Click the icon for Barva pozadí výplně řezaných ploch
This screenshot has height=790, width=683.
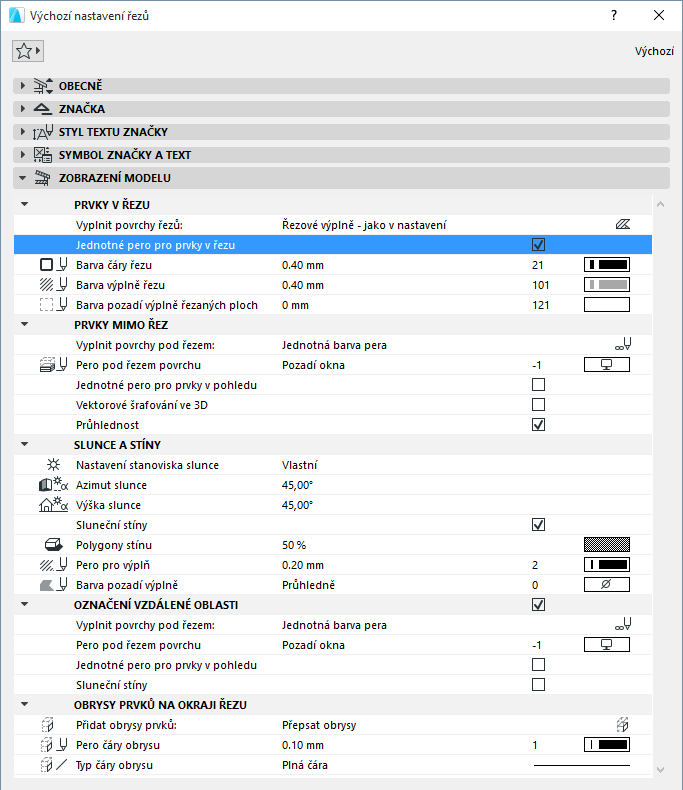click(53, 305)
